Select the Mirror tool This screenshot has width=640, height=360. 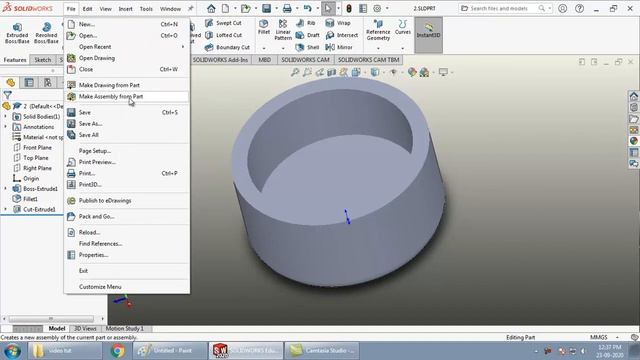[339, 47]
